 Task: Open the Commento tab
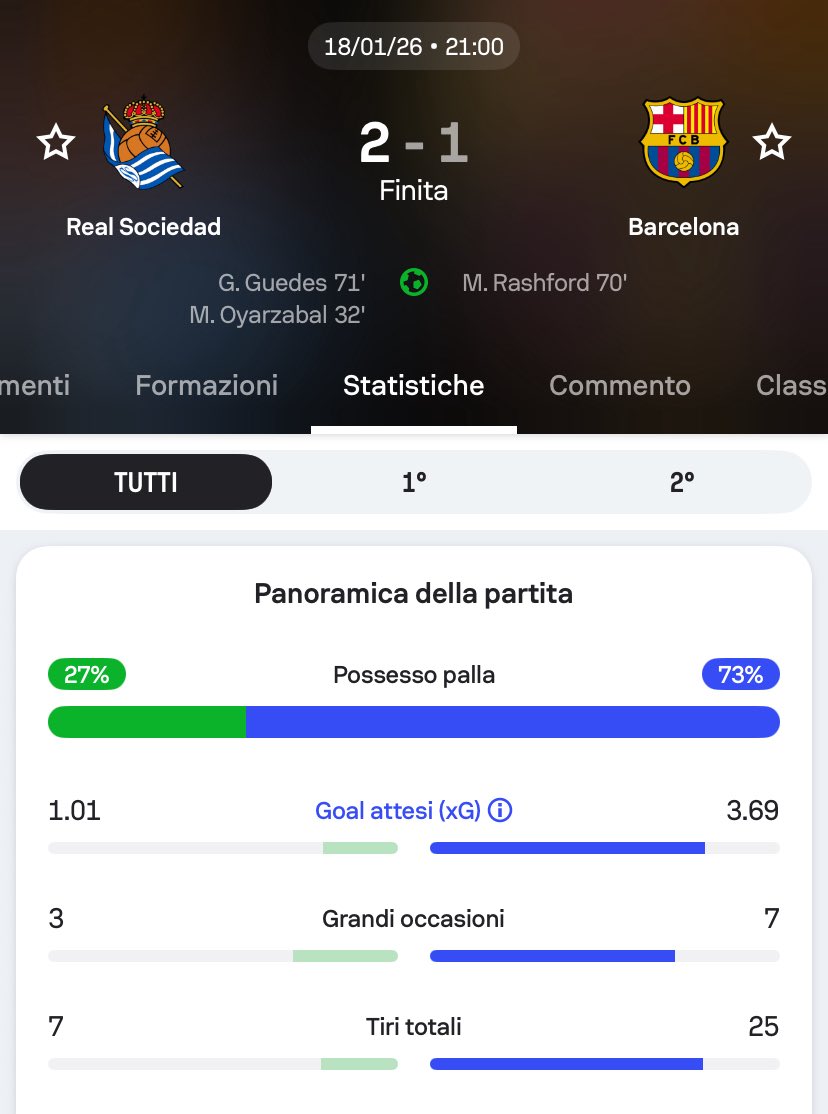(620, 385)
